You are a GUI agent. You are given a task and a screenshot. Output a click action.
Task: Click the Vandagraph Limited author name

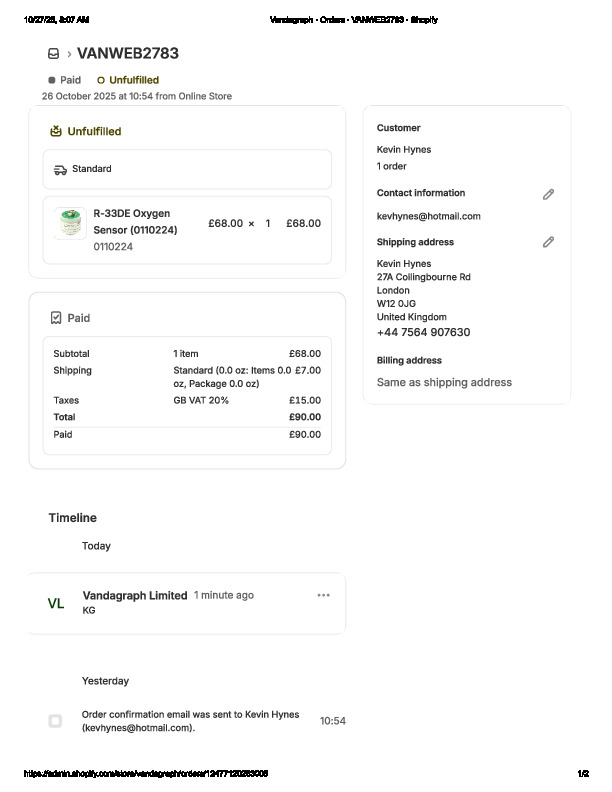coord(135,595)
